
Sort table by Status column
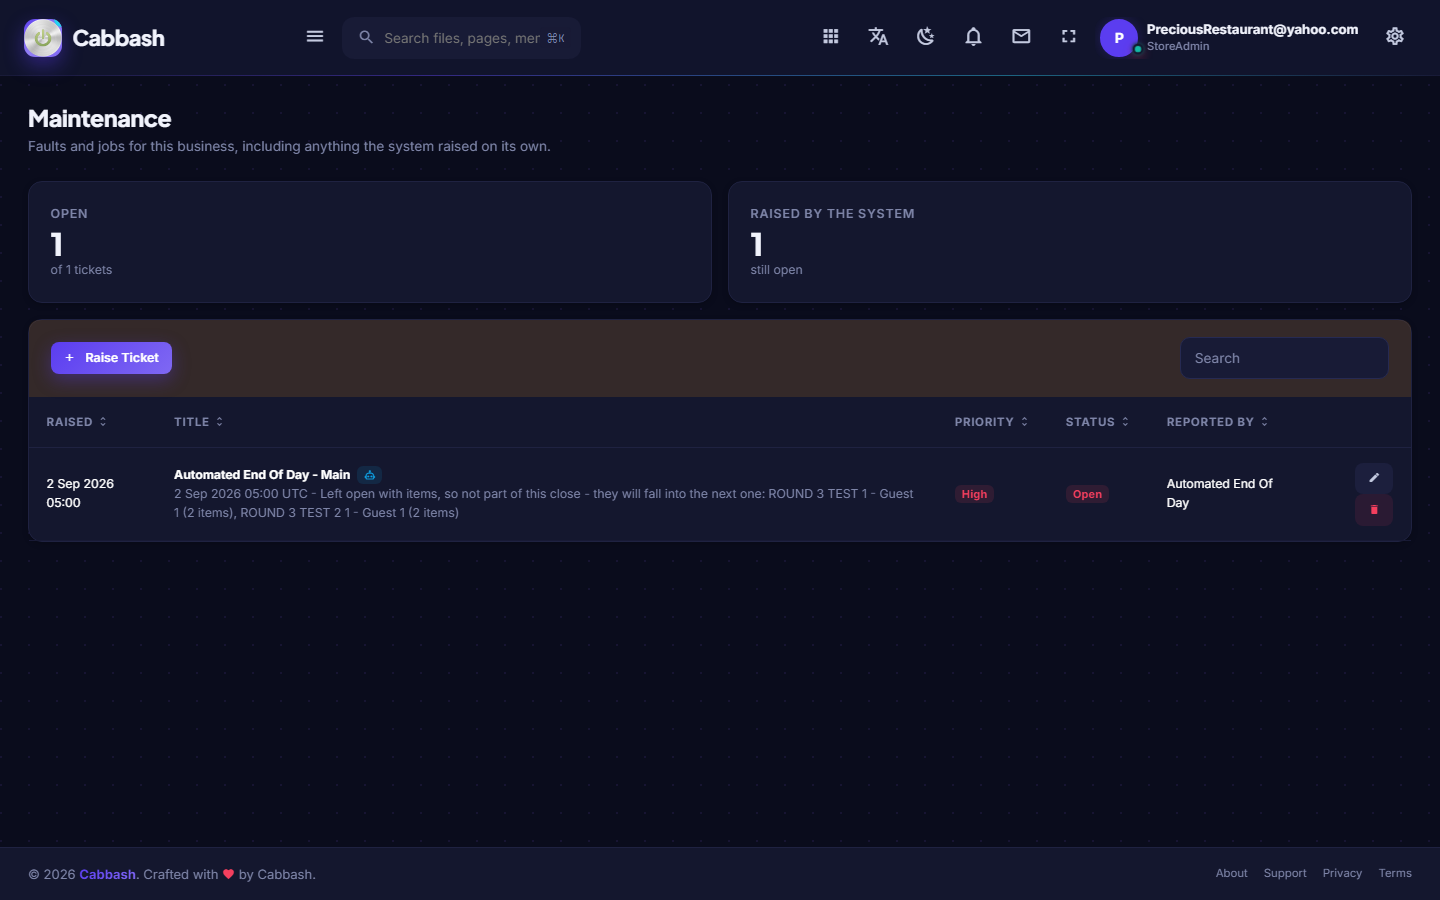coord(1097,422)
